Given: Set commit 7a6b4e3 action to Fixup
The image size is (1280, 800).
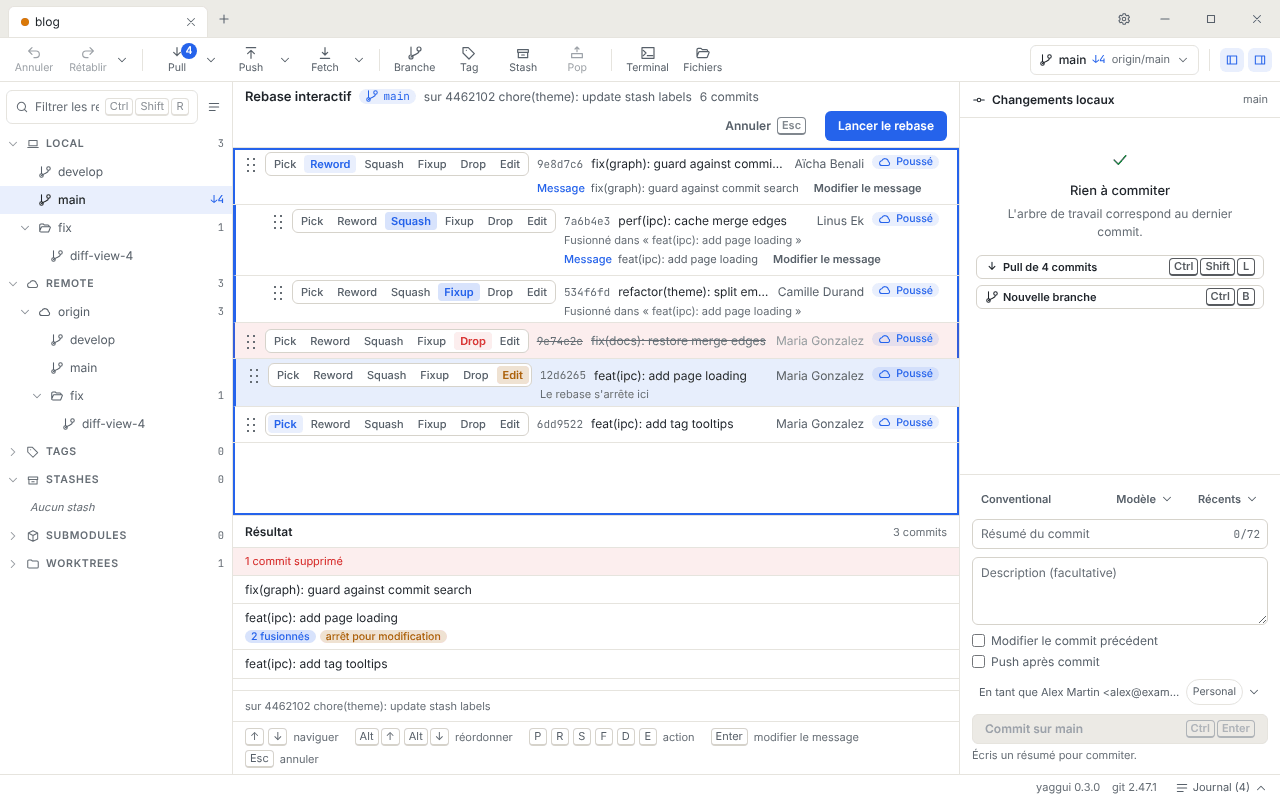Looking at the screenshot, I should pyautogui.click(x=459, y=221).
